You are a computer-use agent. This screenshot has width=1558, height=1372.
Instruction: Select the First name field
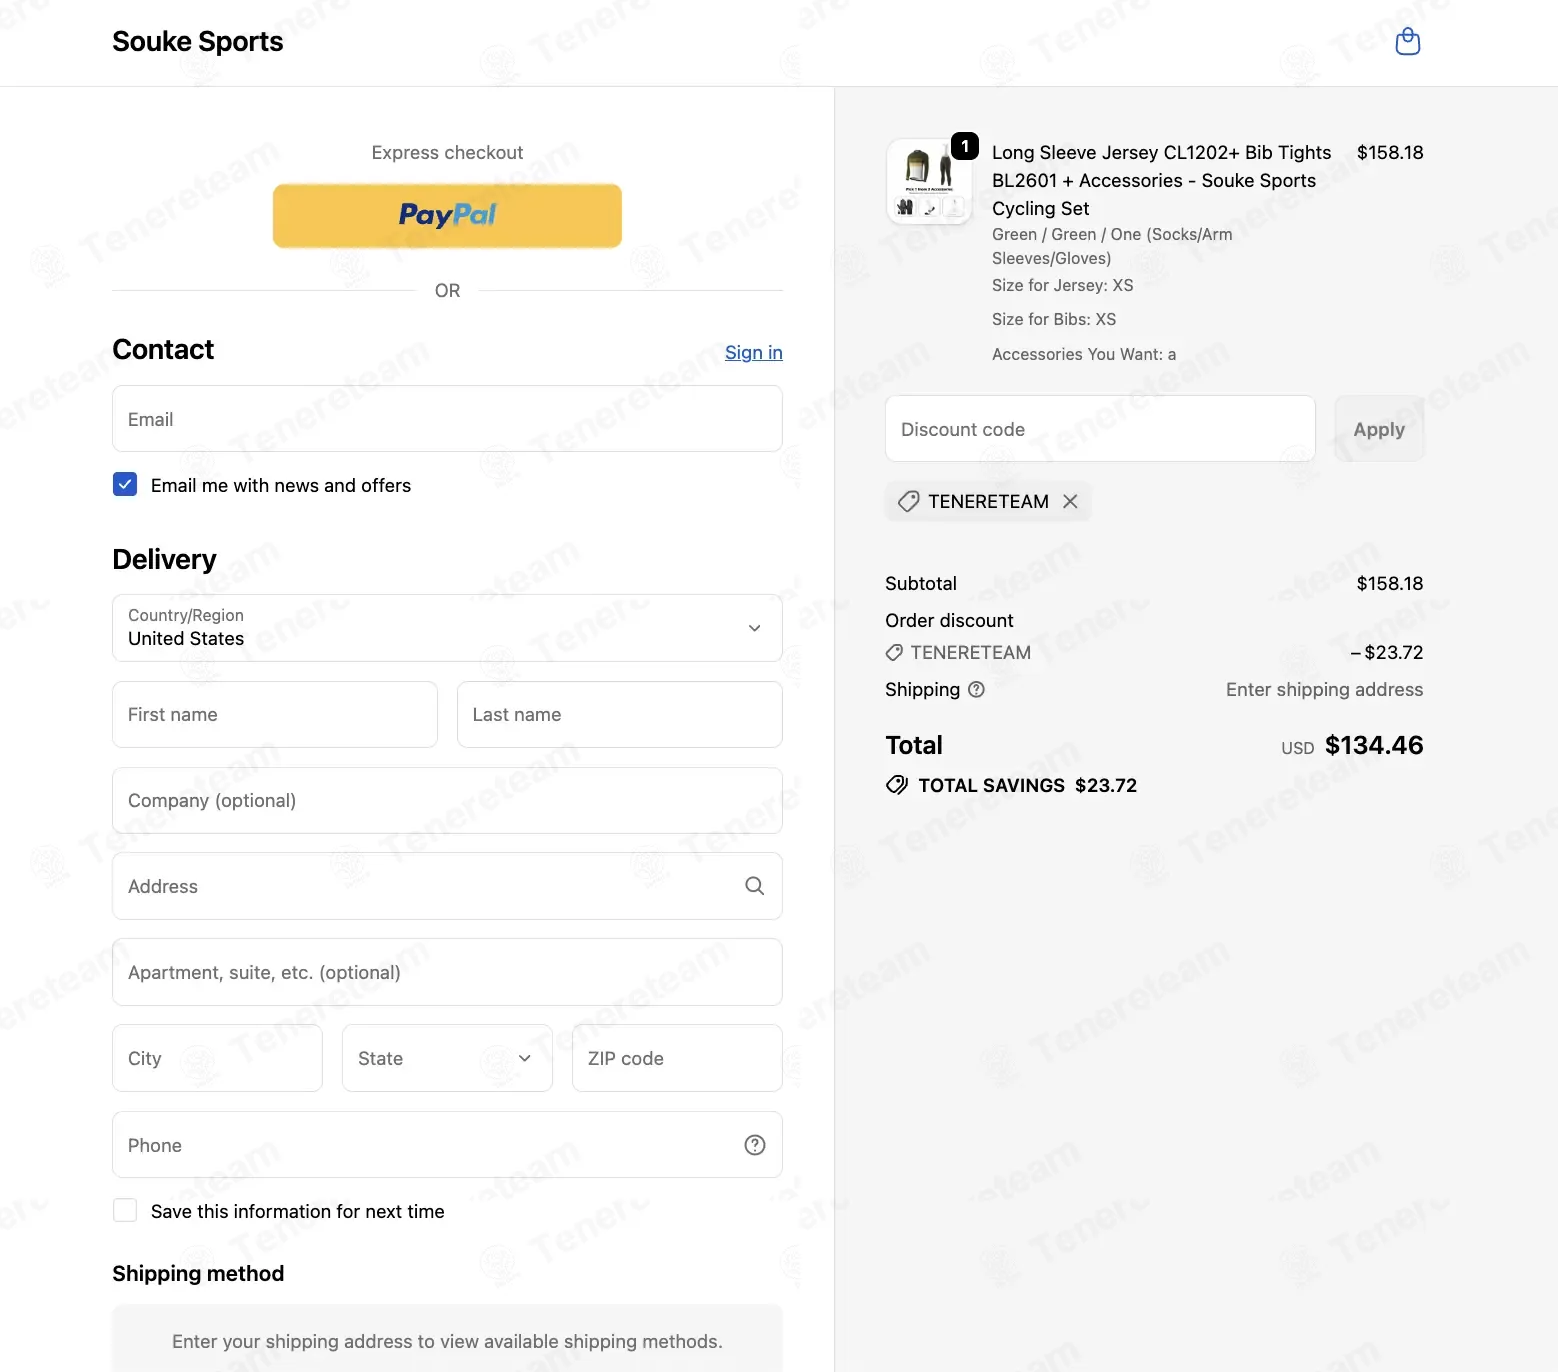pos(275,714)
